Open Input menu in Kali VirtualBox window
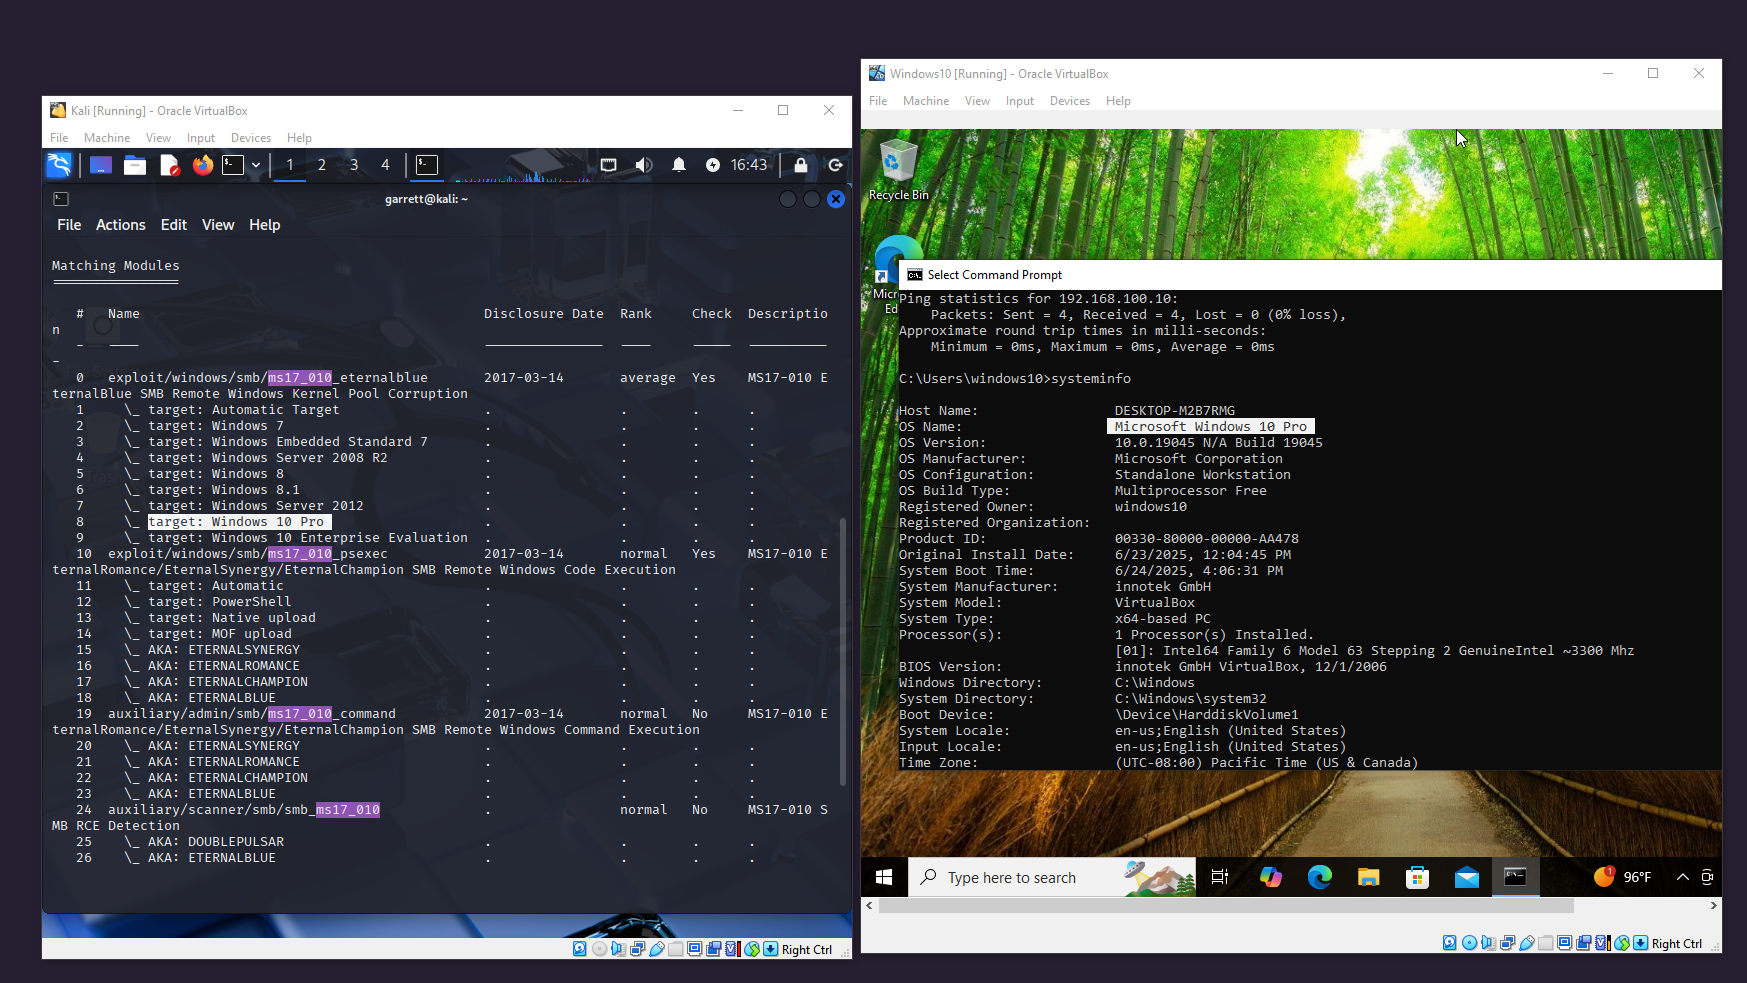This screenshot has height=983, width=1747. tap(201, 138)
